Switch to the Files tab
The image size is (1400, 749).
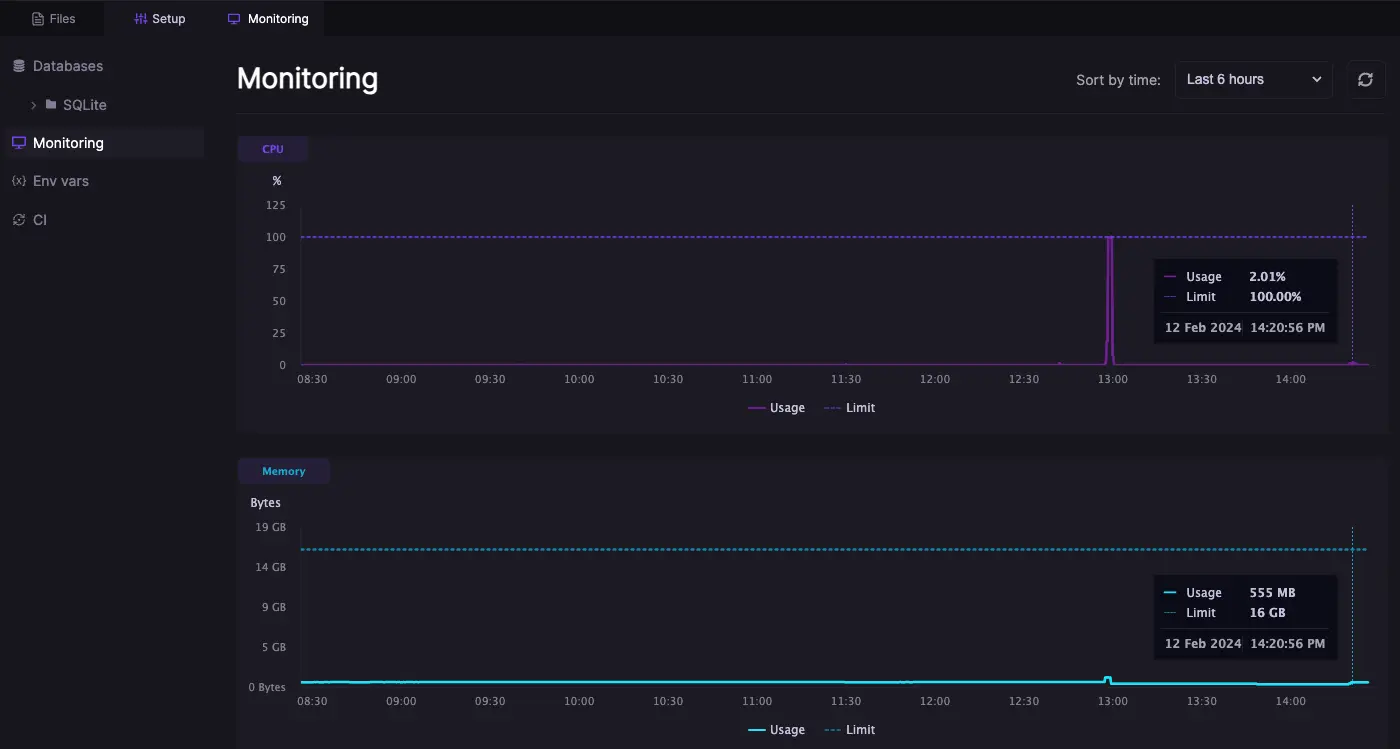click(53, 19)
